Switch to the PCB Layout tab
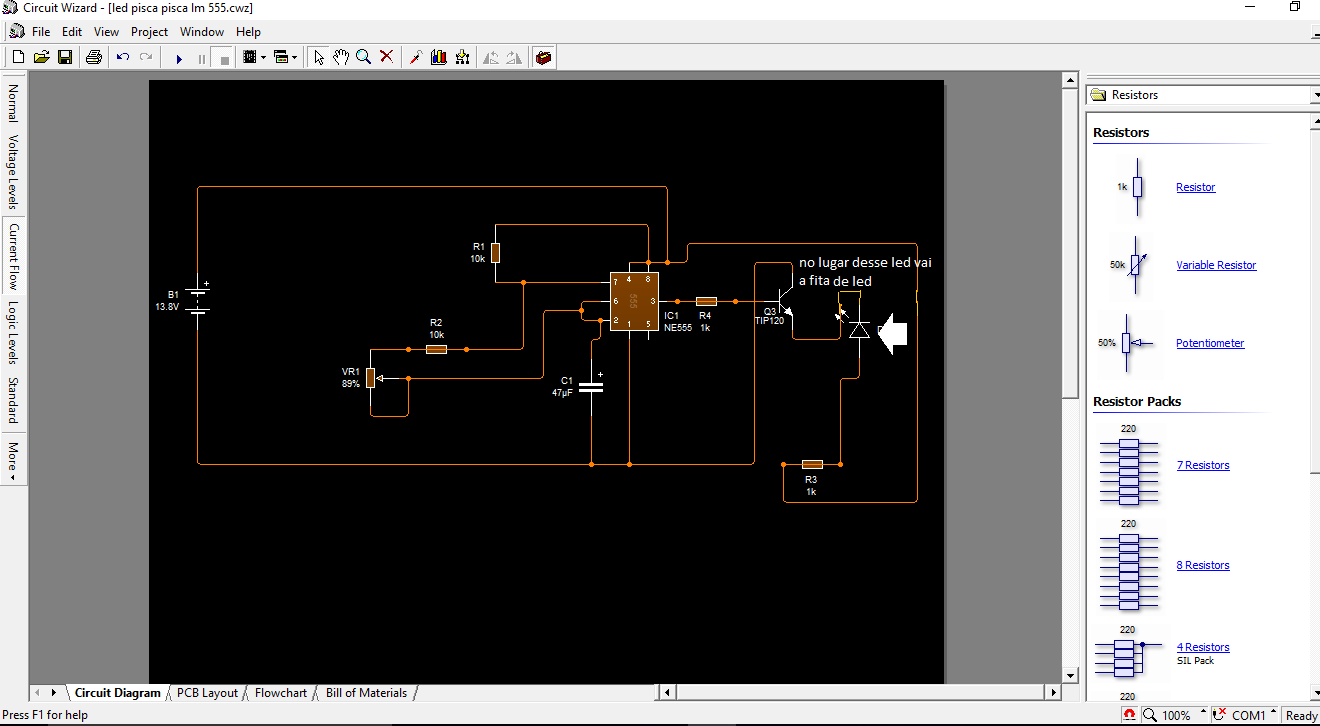 207,693
